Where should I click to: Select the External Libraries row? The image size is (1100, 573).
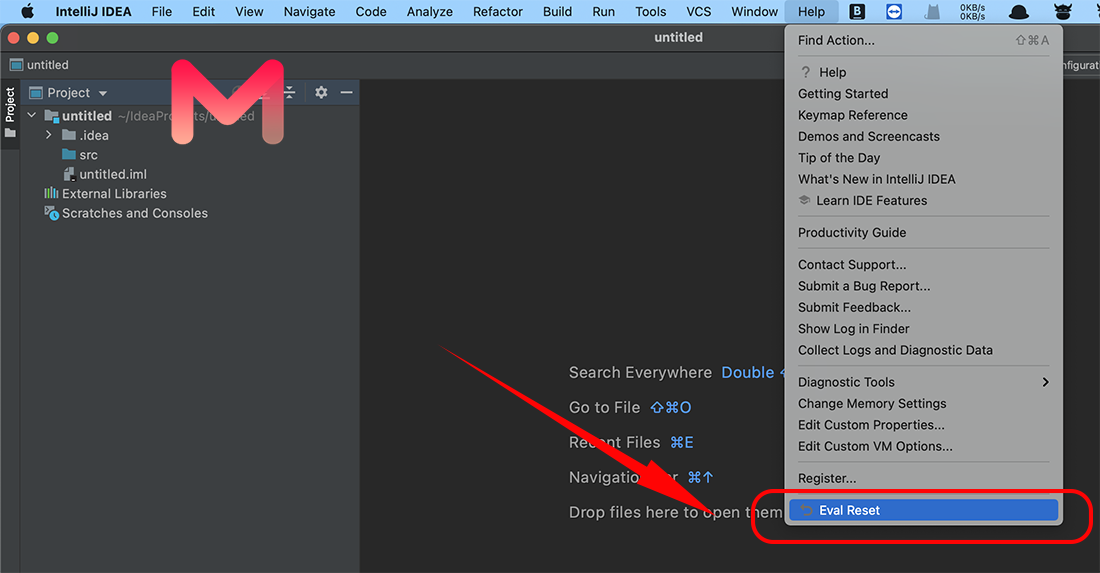coord(189,194)
